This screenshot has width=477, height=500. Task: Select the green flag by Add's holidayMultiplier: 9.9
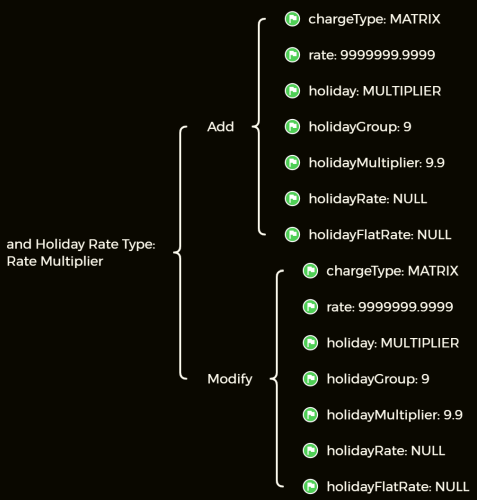coord(292,163)
